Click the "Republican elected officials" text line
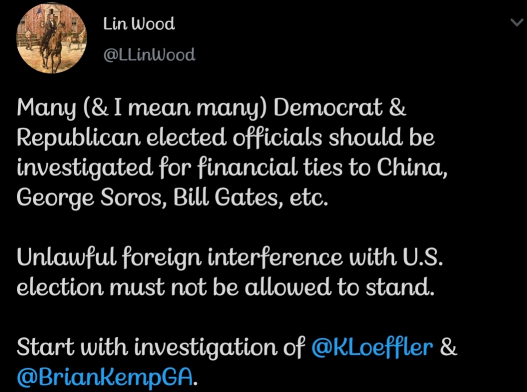Viewport: 527px width, 392px height. (226, 138)
